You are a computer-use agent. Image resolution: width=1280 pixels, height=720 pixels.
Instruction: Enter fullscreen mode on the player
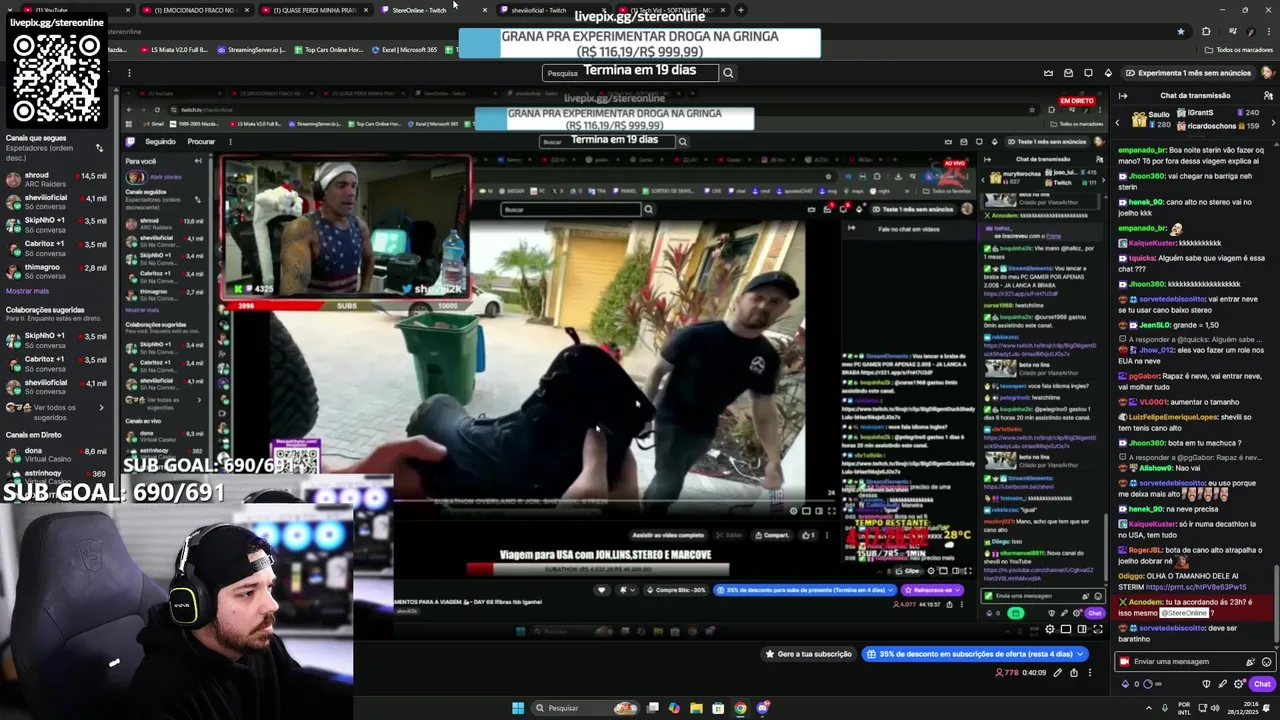1098,629
